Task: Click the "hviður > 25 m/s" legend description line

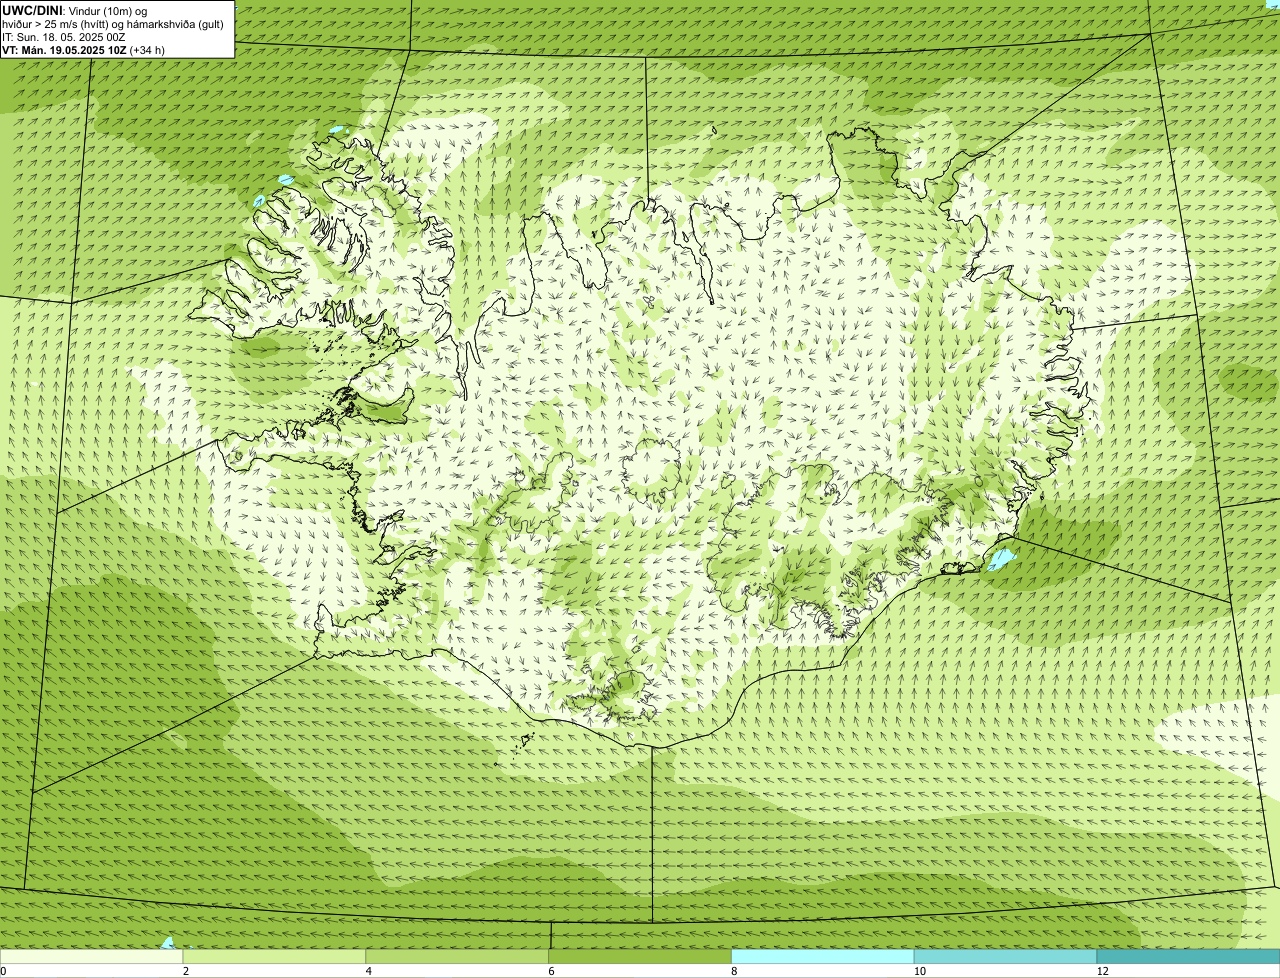Action: (113, 24)
